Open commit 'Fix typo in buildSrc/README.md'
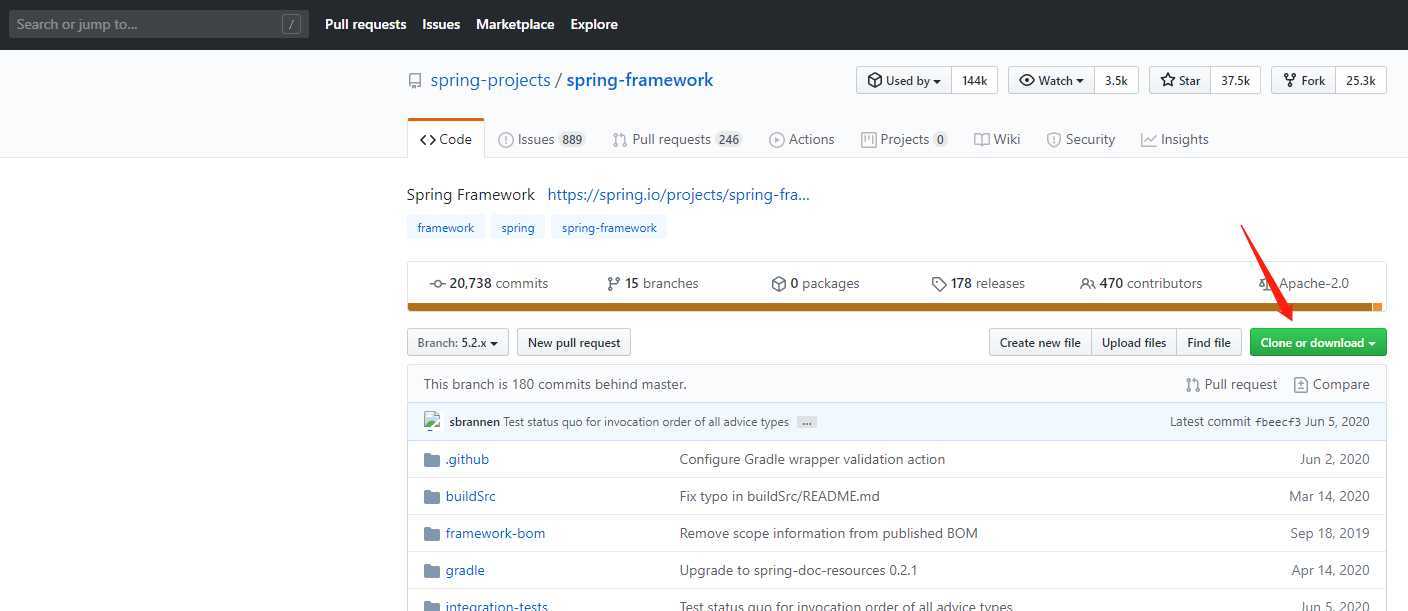This screenshot has width=1408, height=611. 780,497
